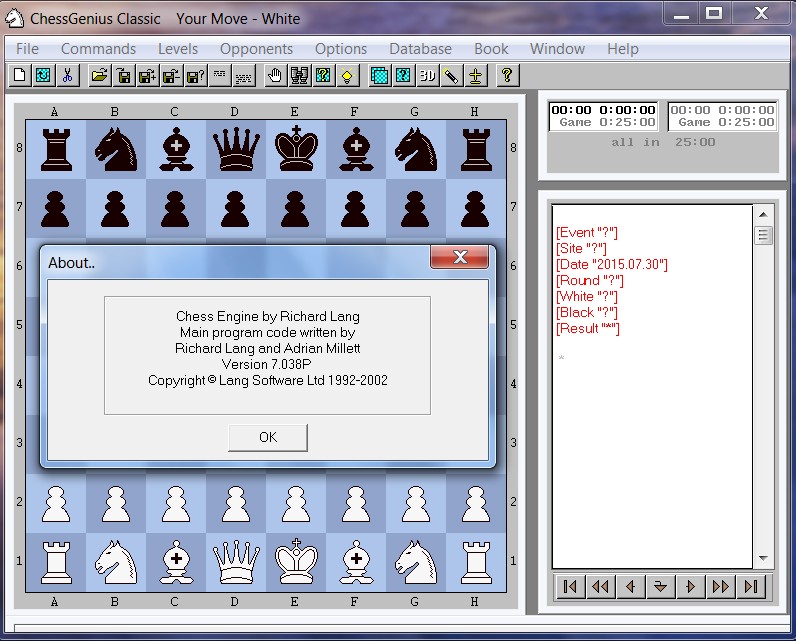Click the open-folder toolbar icon
This screenshot has width=796, height=641.
tap(100, 76)
